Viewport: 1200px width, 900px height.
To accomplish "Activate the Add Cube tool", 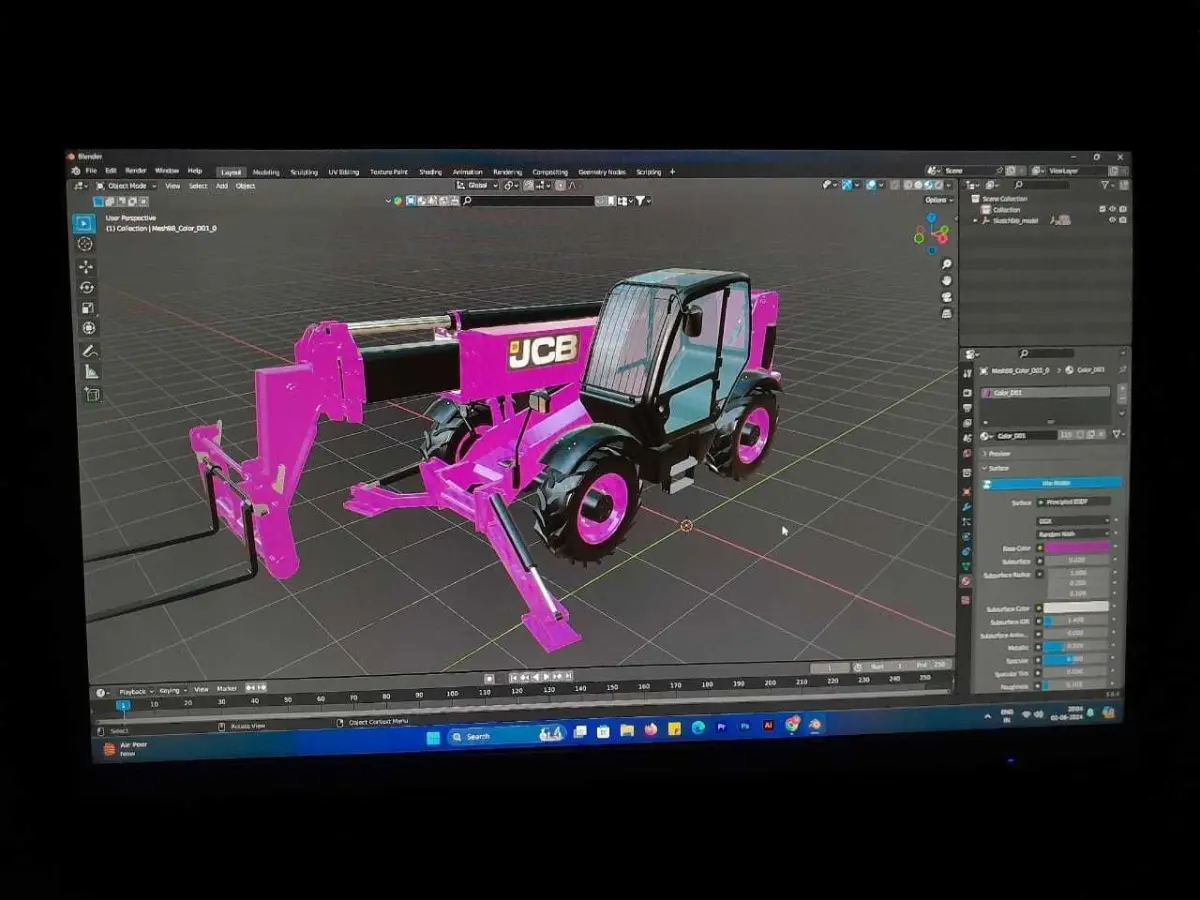I will tap(92, 395).
